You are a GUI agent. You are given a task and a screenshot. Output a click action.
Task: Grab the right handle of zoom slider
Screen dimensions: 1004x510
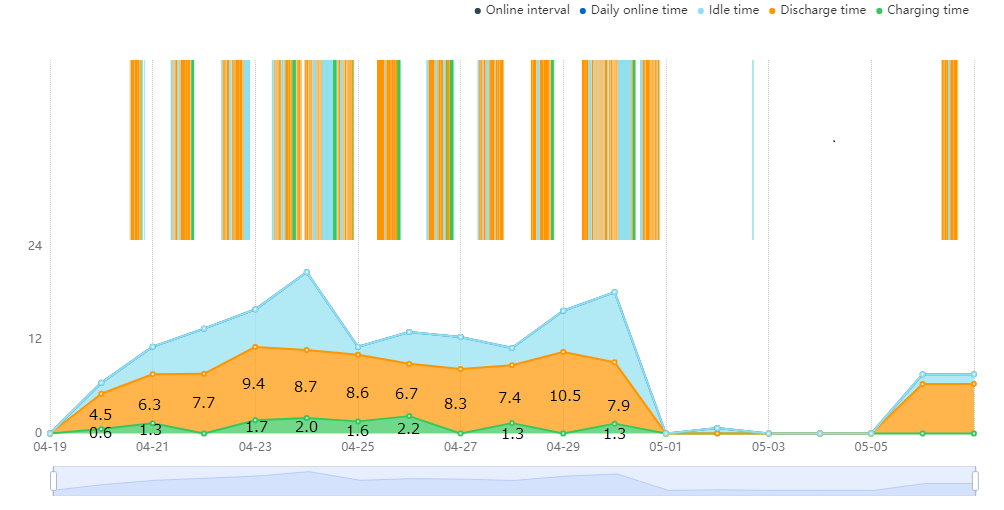coord(975,481)
